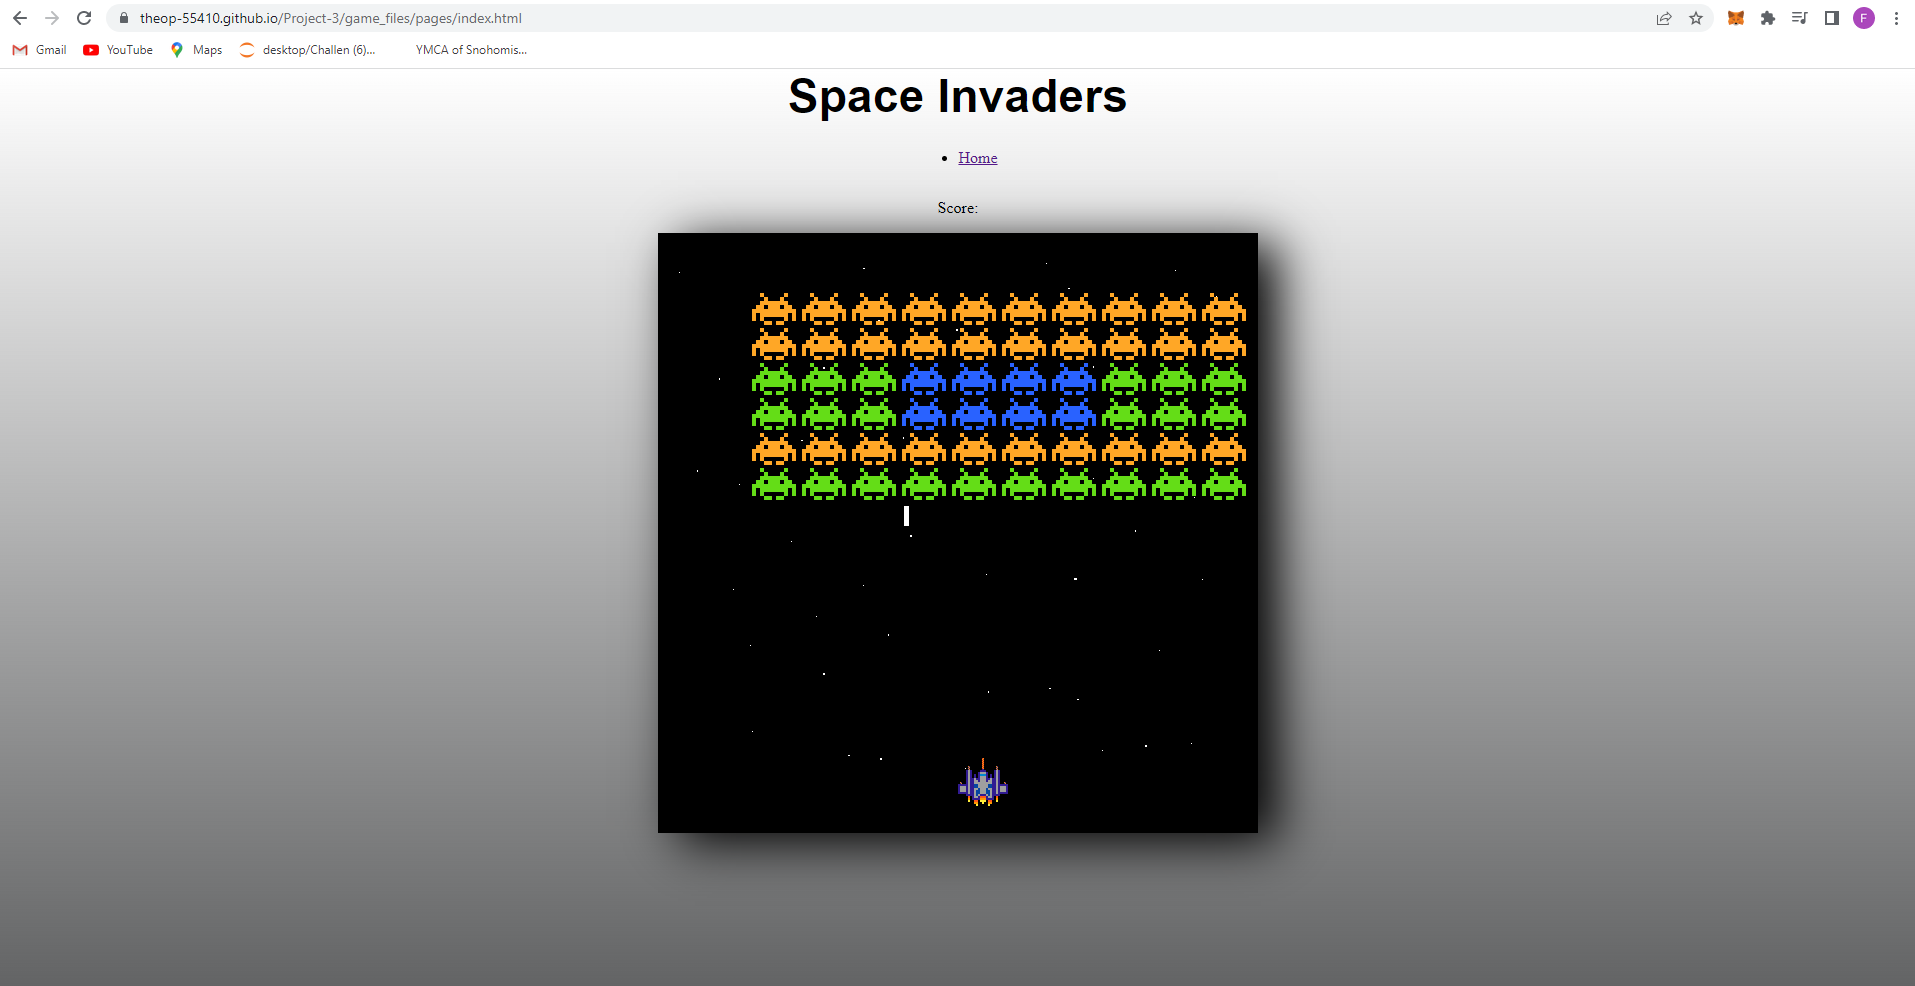Open the MetaMask fox extension
This screenshot has height=986, width=1915.
[1736, 18]
